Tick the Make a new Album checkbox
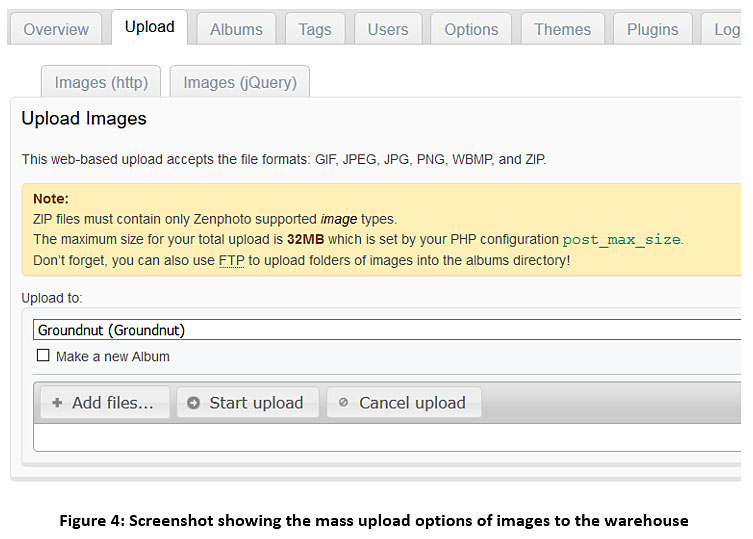This screenshot has width=753, height=539. pyautogui.click(x=43, y=356)
